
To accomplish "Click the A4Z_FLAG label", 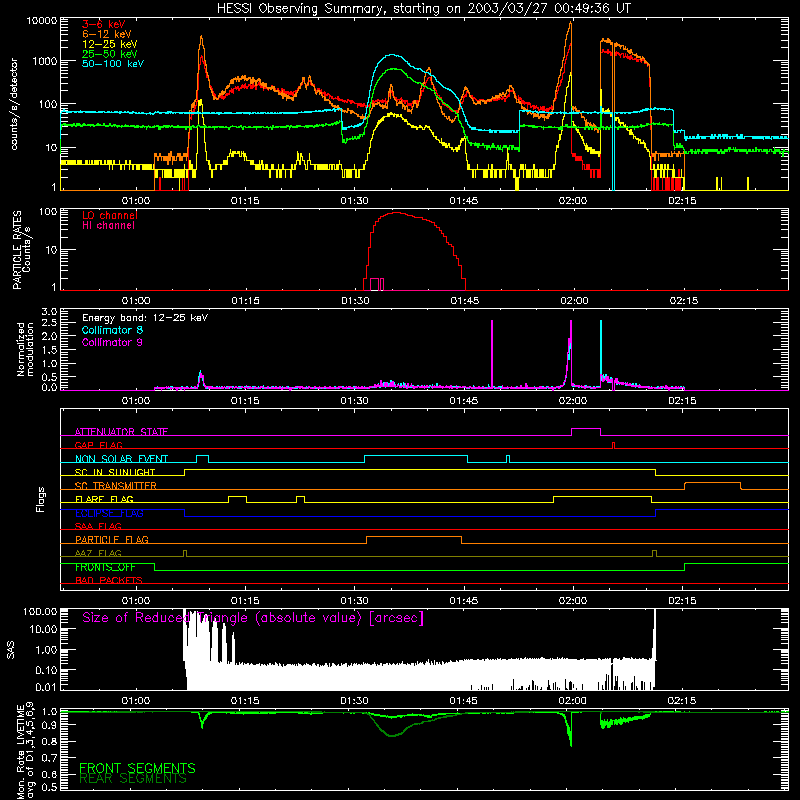I will coord(98,553).
